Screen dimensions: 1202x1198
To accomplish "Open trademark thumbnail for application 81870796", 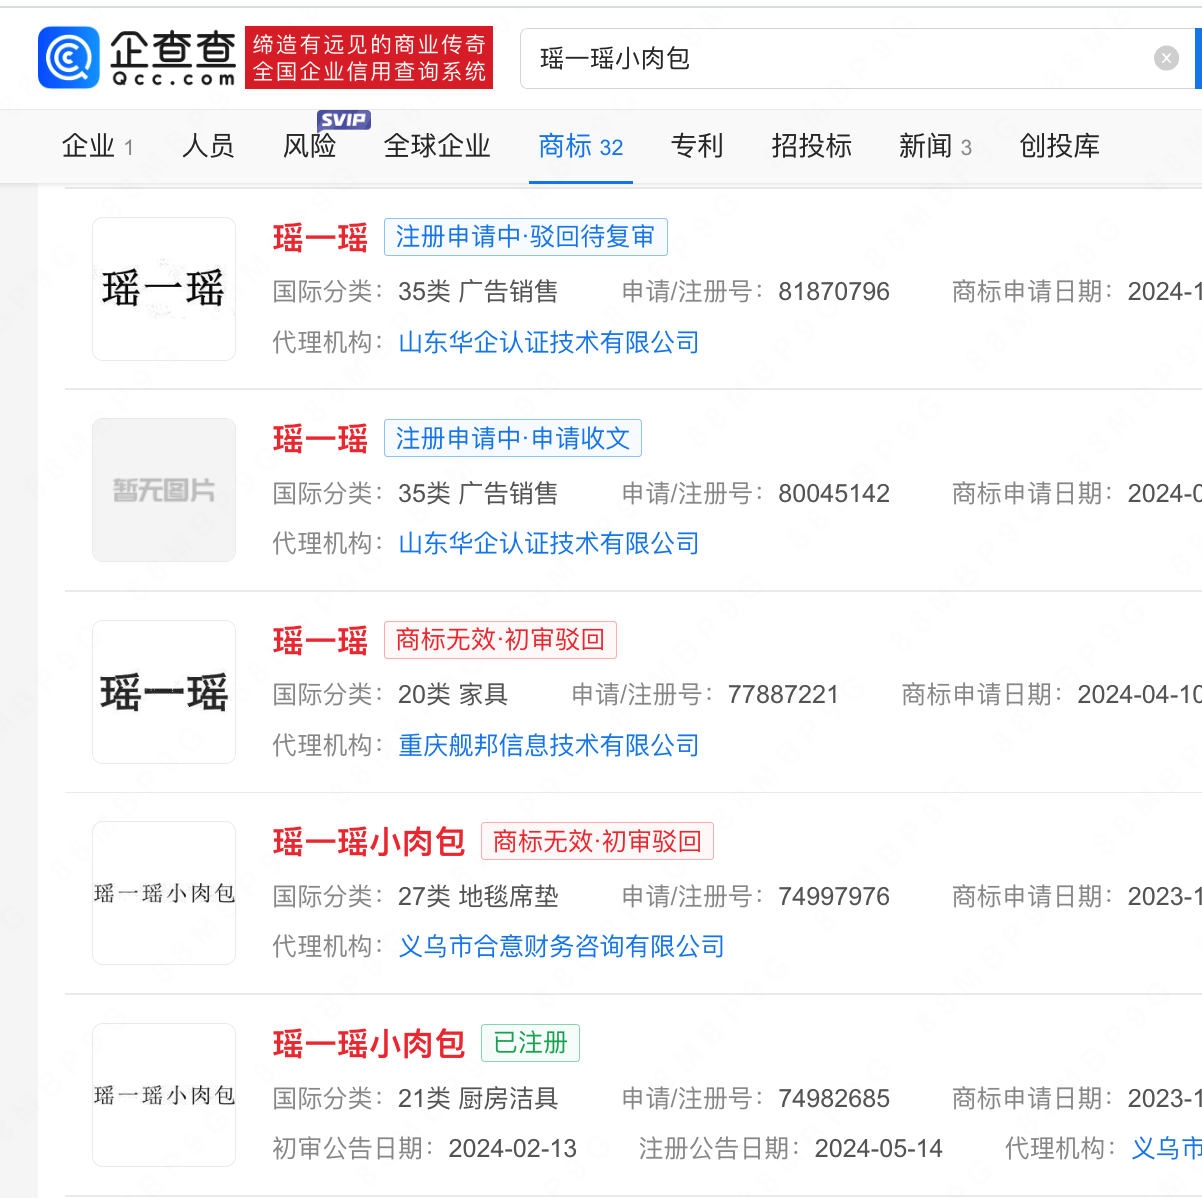I will coord(164,289).
